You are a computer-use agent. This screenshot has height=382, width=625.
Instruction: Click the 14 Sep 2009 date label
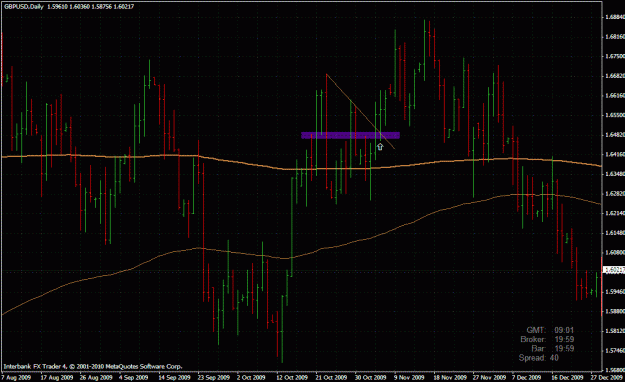click(x=174, y=377)
